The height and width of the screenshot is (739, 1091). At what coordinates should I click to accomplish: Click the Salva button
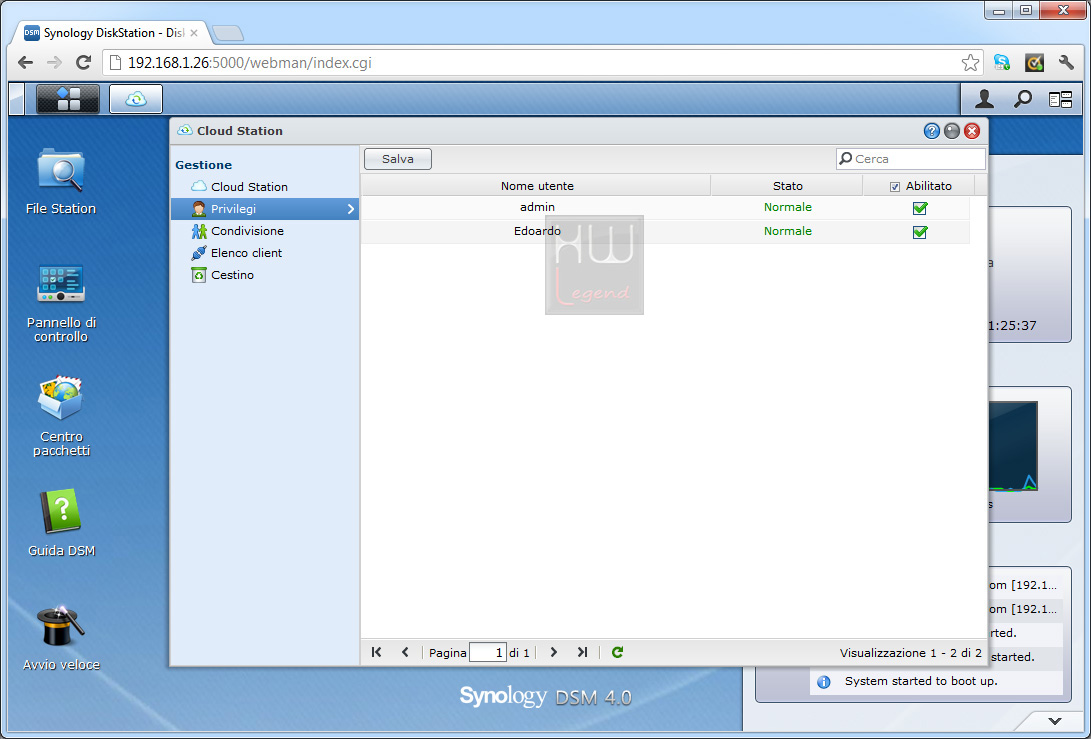pyautogui.click(x=398, y=159)
